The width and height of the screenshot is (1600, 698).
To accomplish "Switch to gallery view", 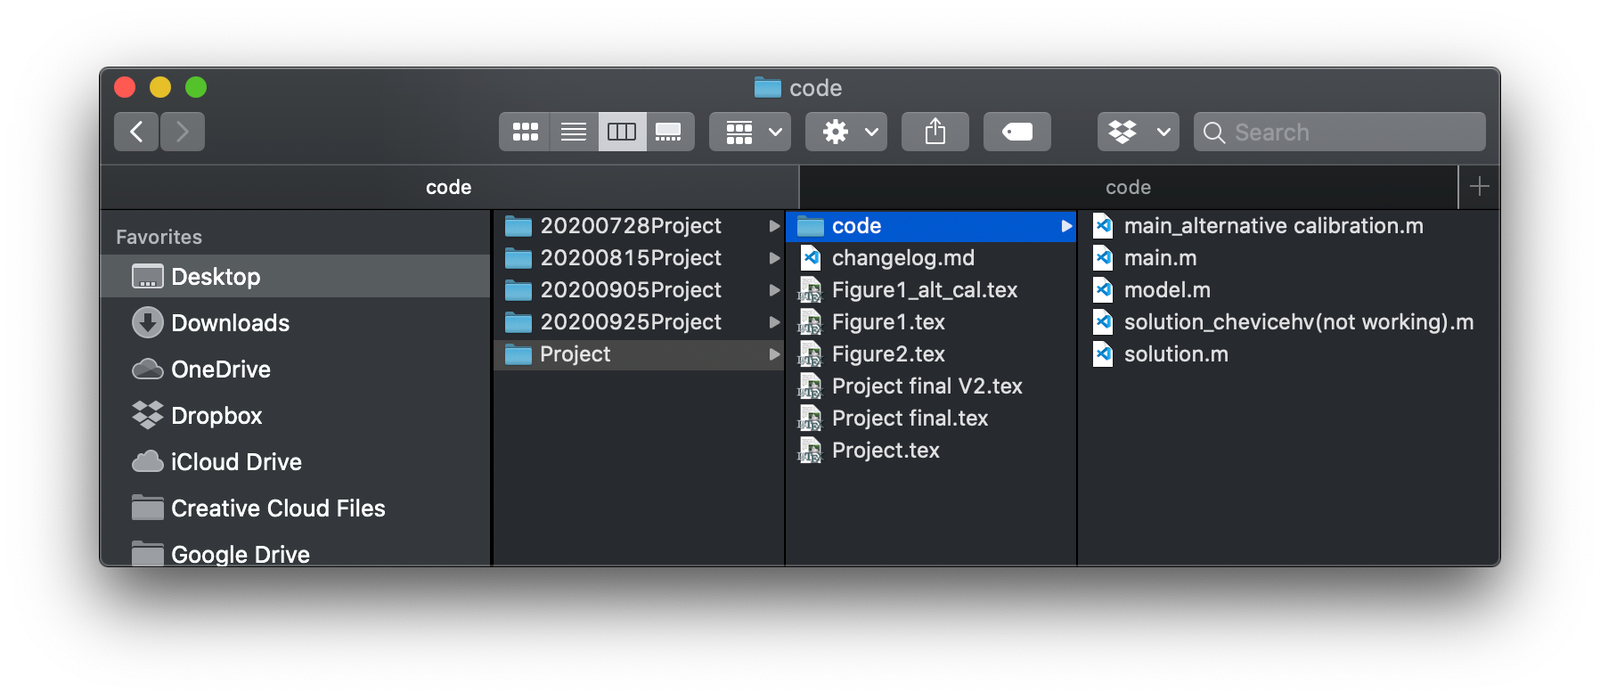I will click(669, 131).
